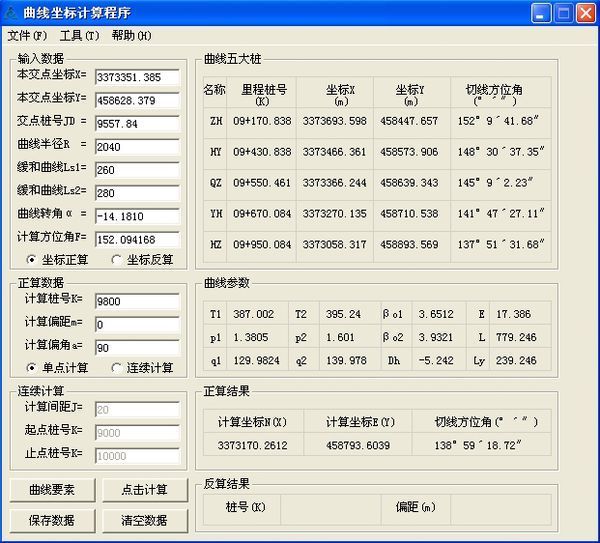This screenshot has width=600, height=543.
Task: Click the application icon in the title bar
Action: coord(11,13)
